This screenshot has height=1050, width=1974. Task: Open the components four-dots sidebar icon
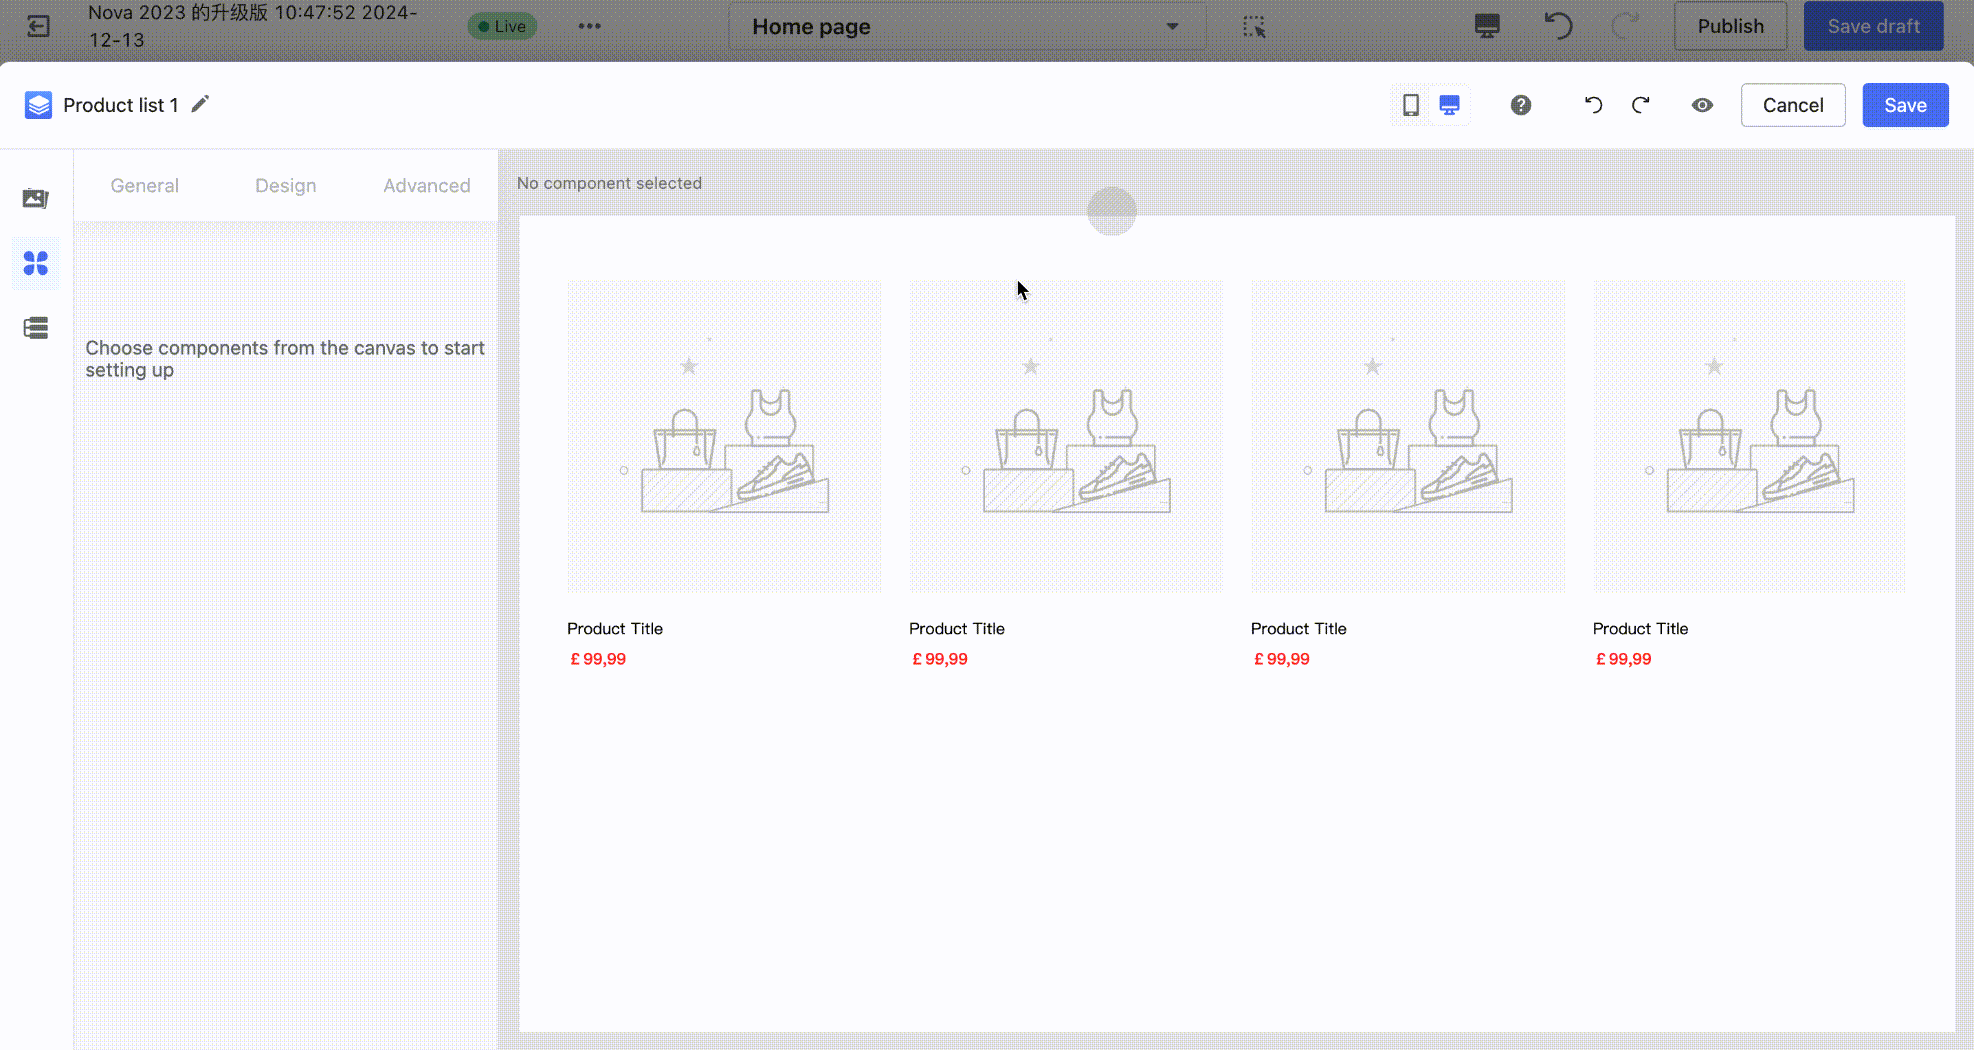click(x=36, y=263)
